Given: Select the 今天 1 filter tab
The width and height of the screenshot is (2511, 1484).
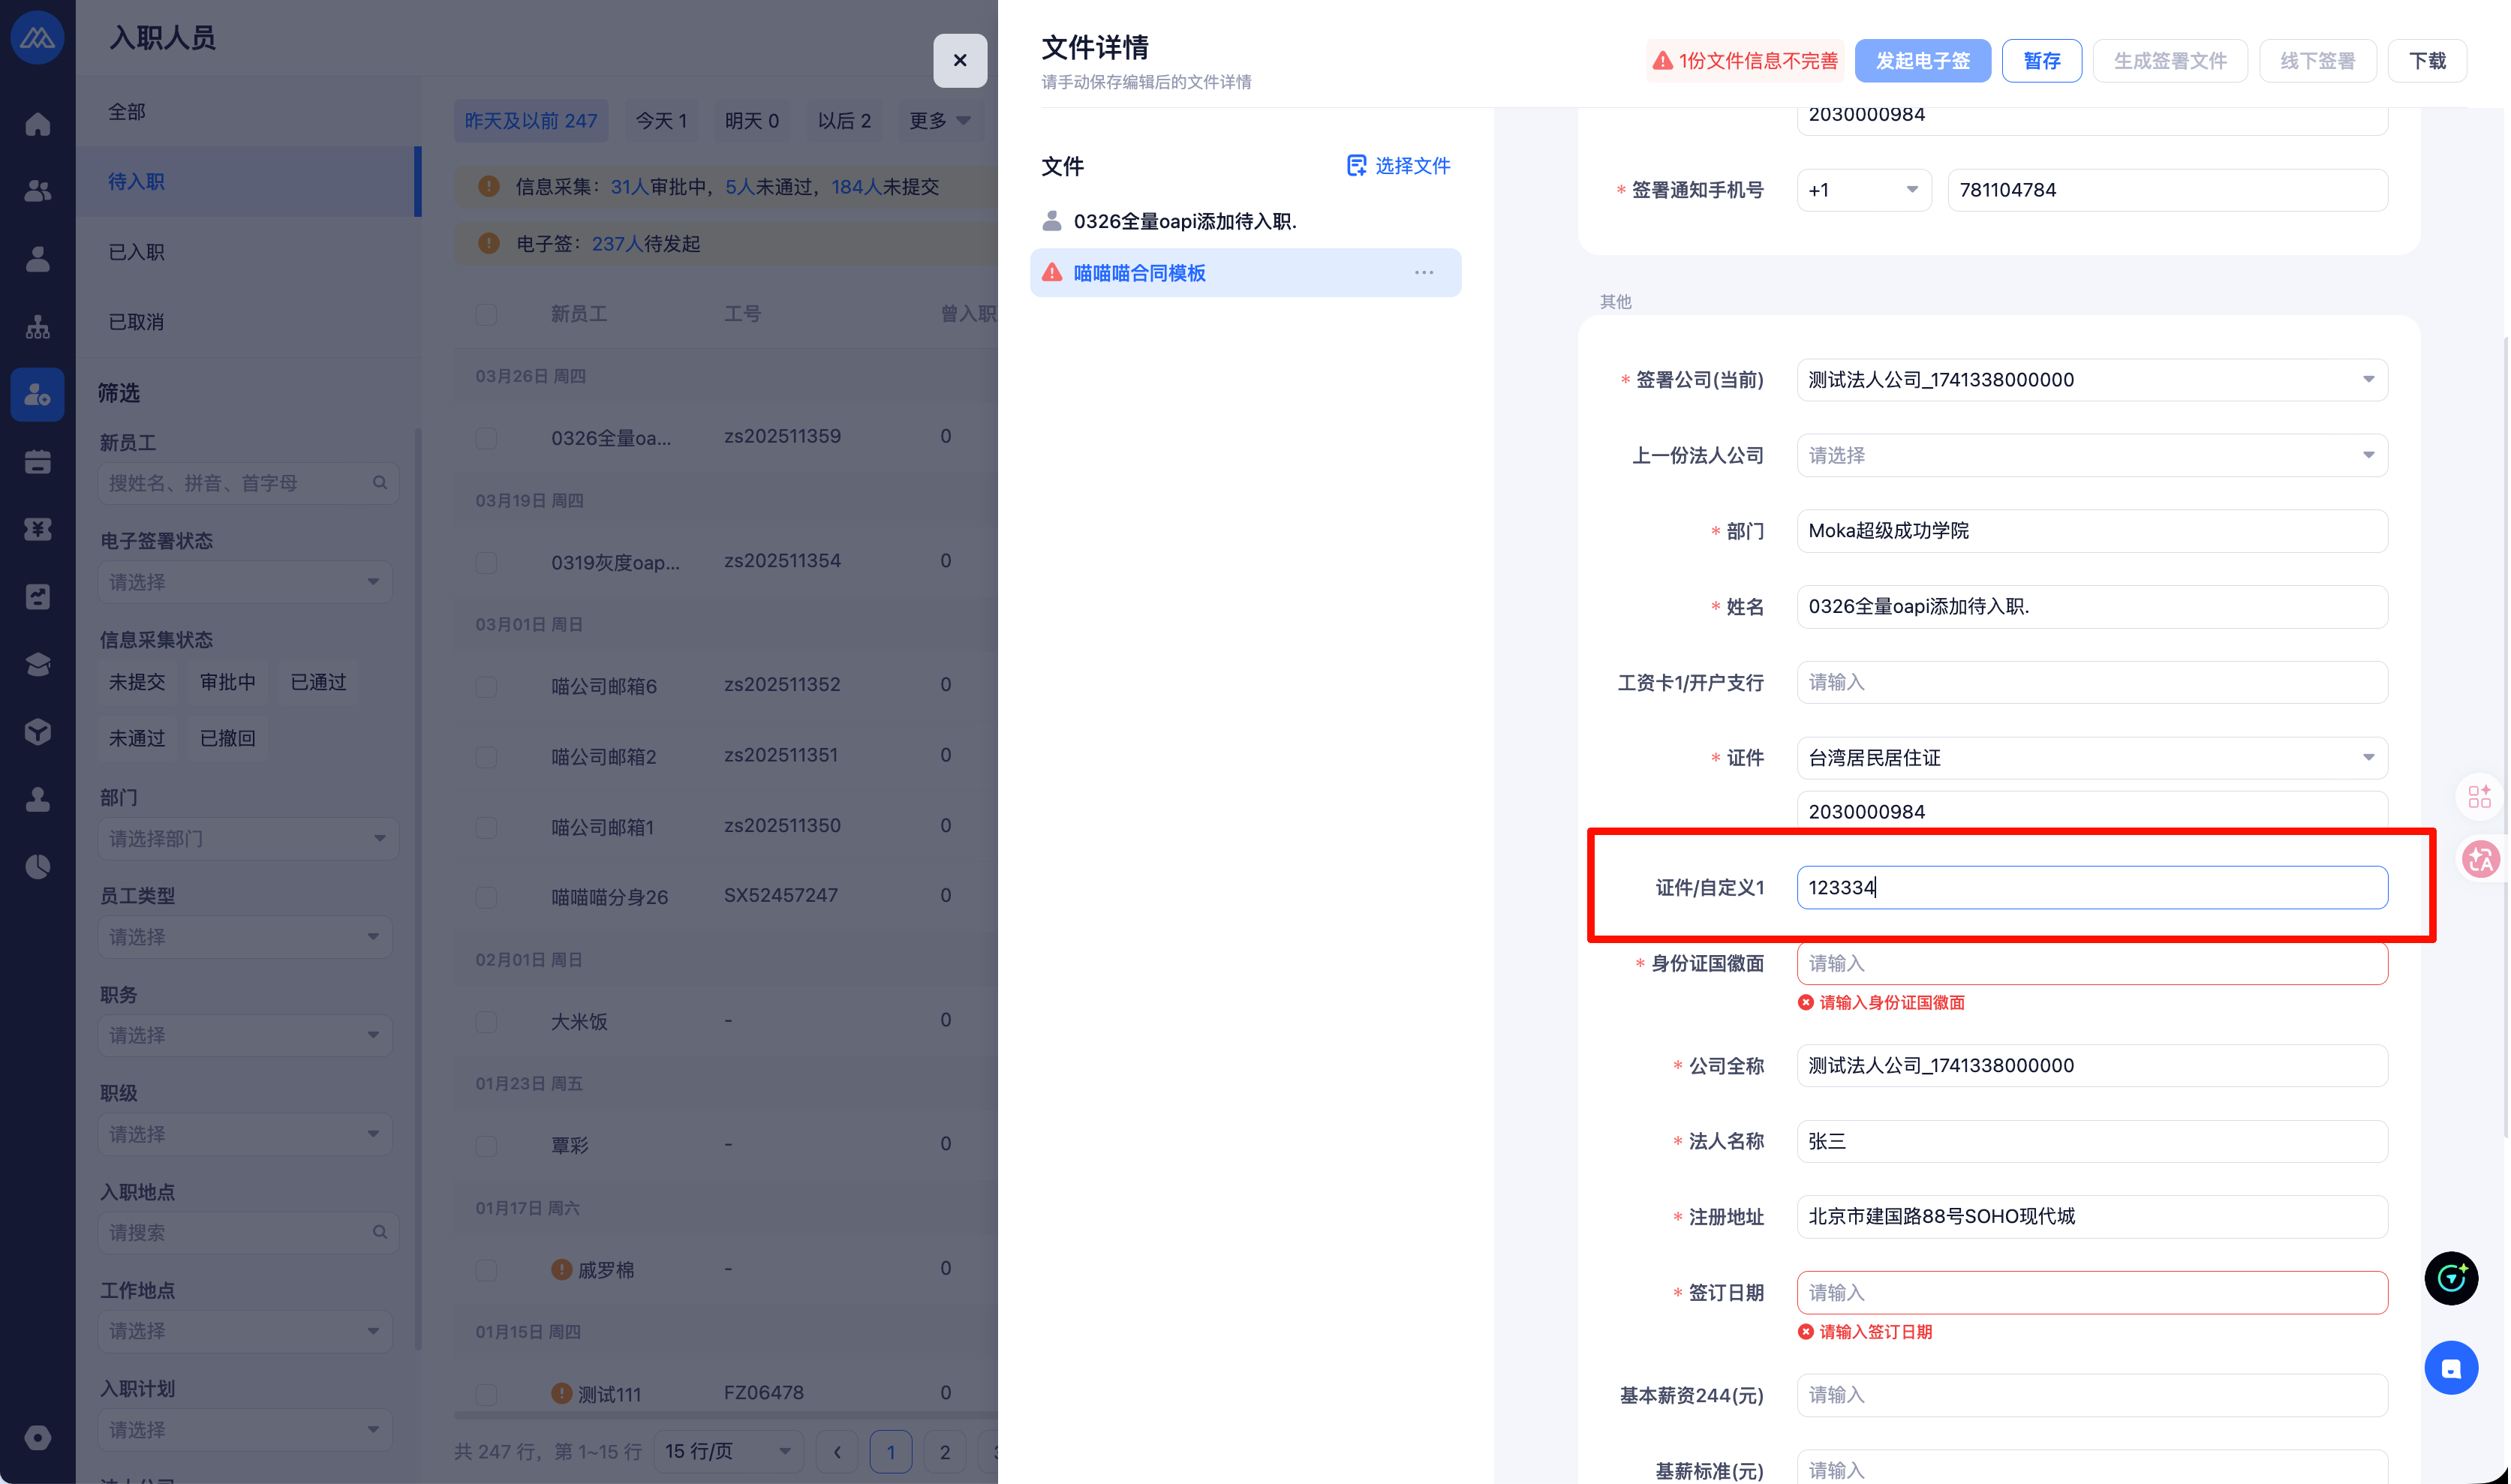Looking at the screenshot, I should point(661,121).
